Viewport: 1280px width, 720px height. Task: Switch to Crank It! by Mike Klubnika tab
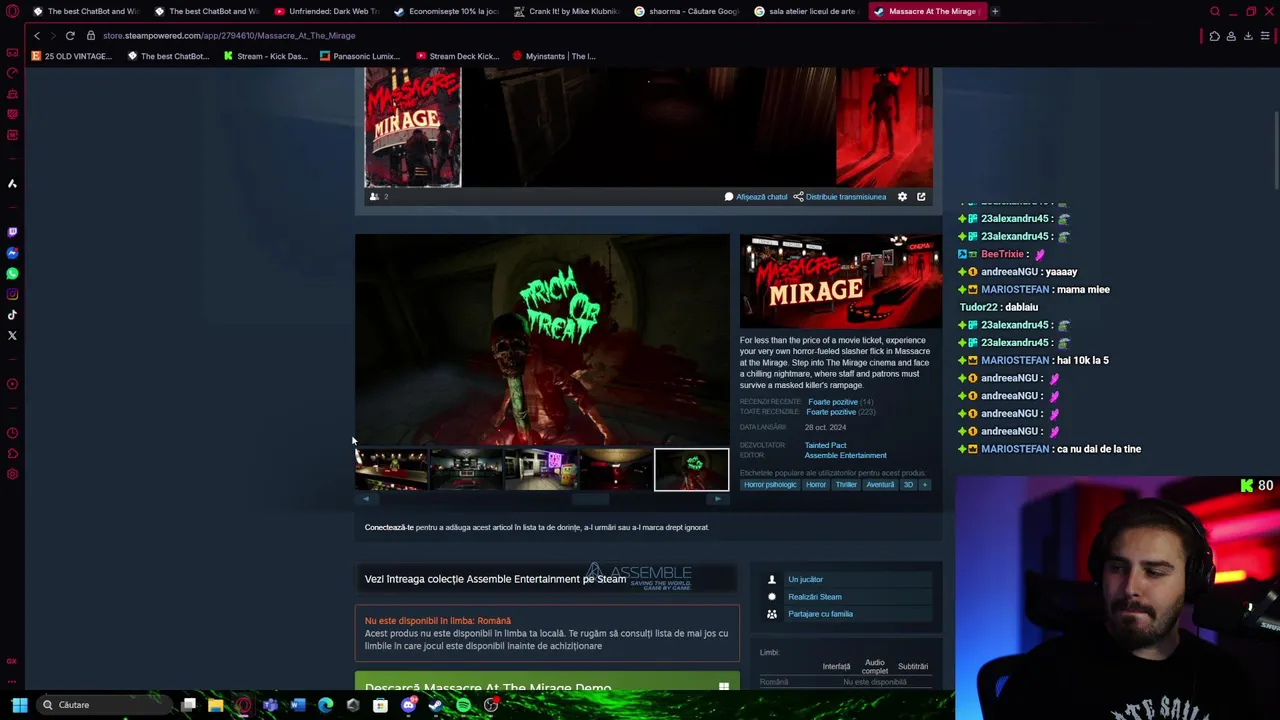[x=567, y=11]
